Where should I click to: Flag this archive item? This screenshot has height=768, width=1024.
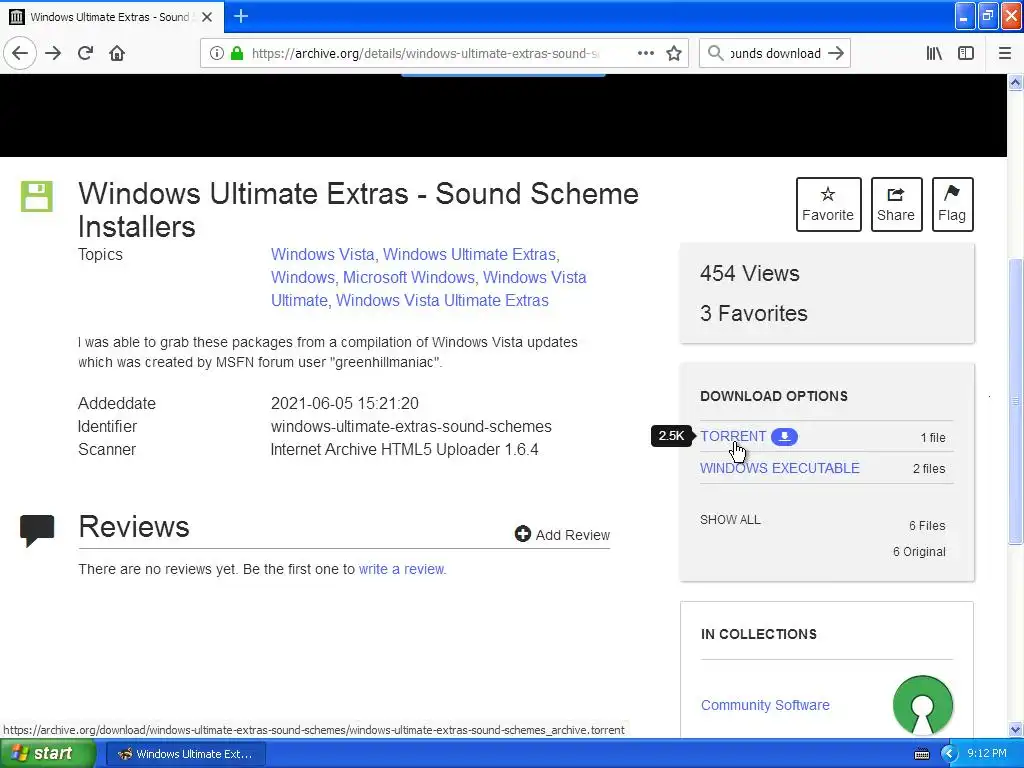[952, 204]
